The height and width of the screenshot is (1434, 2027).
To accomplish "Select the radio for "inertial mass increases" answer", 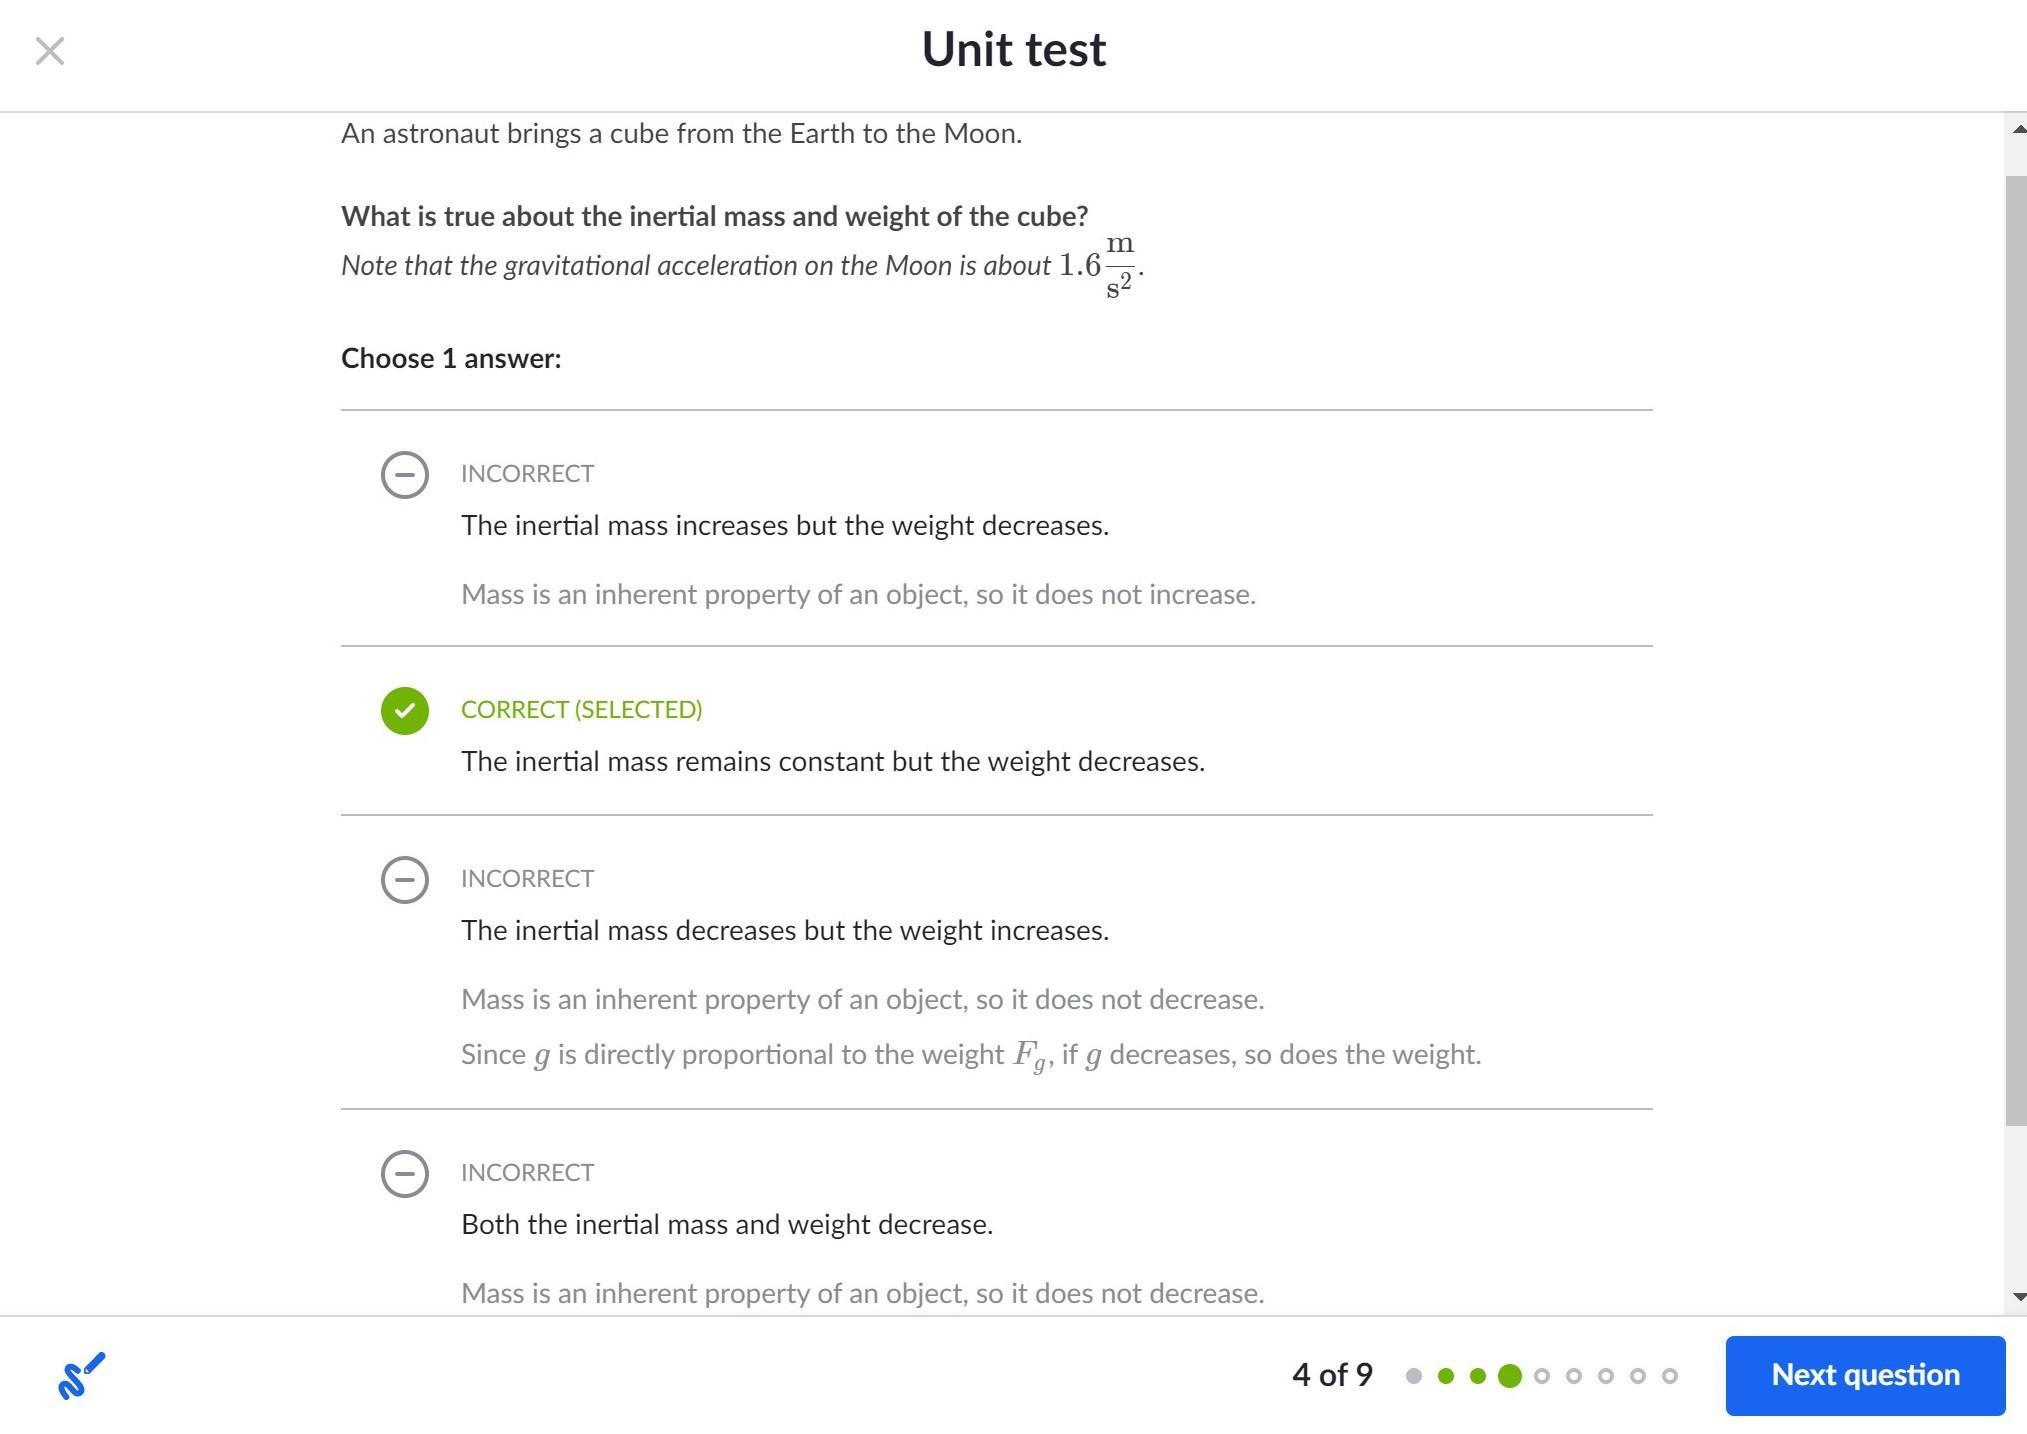I will (404, 475).
